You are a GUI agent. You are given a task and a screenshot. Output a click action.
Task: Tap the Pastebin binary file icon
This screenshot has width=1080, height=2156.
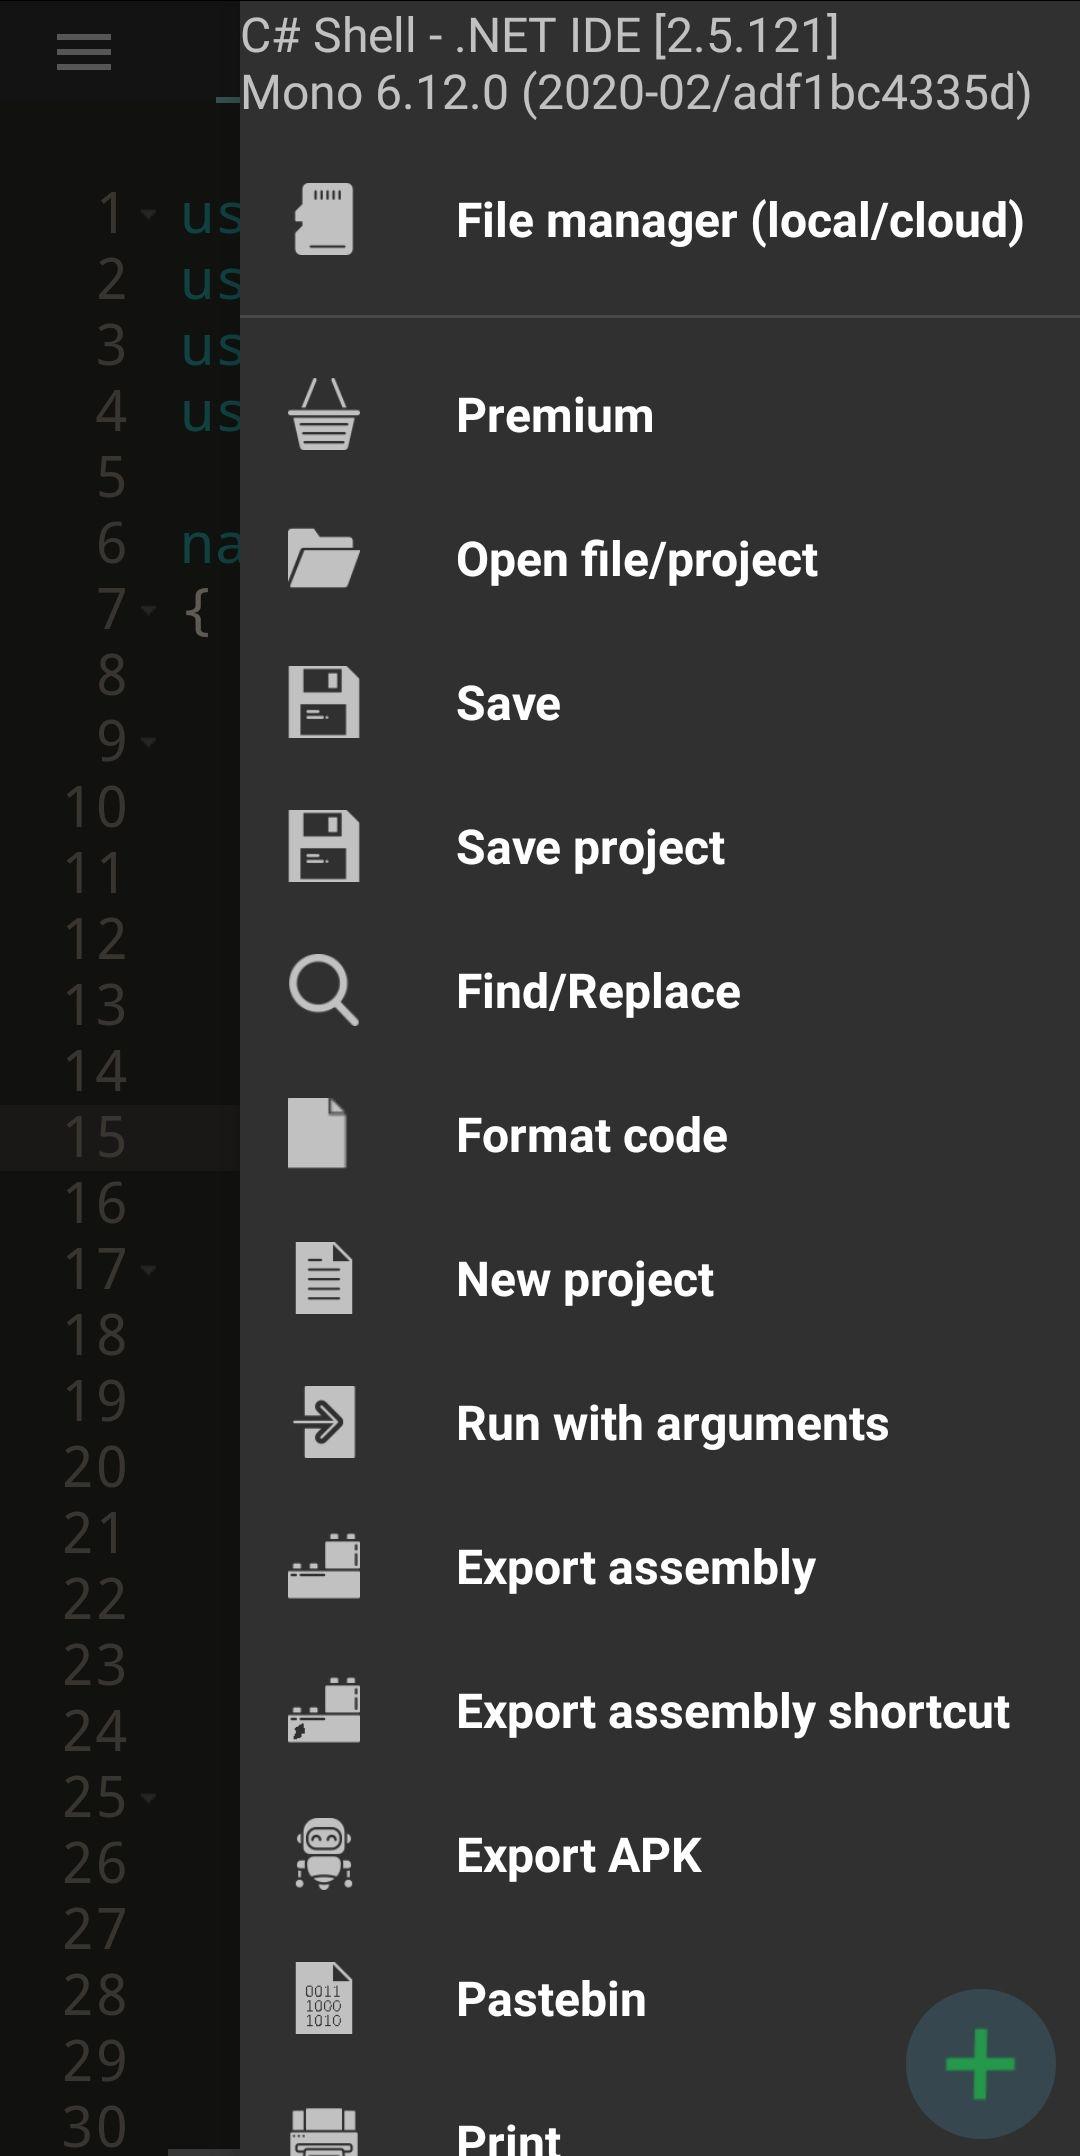(x=323, y=1999)
